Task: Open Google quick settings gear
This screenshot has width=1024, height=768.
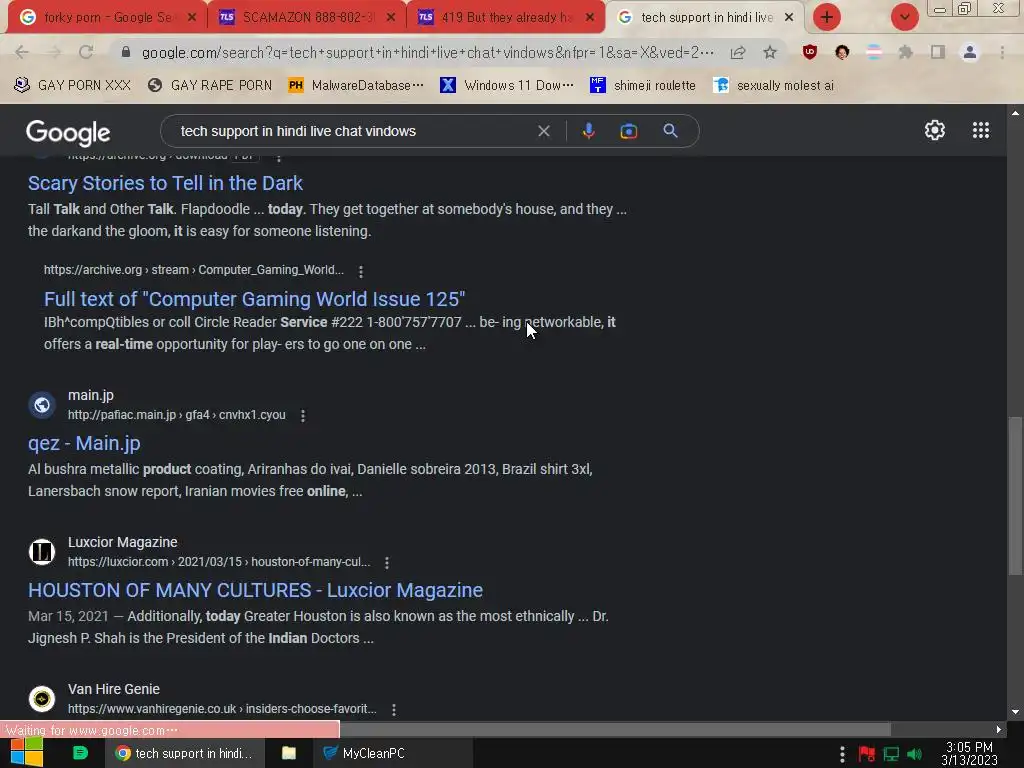Action: point(935,130)
